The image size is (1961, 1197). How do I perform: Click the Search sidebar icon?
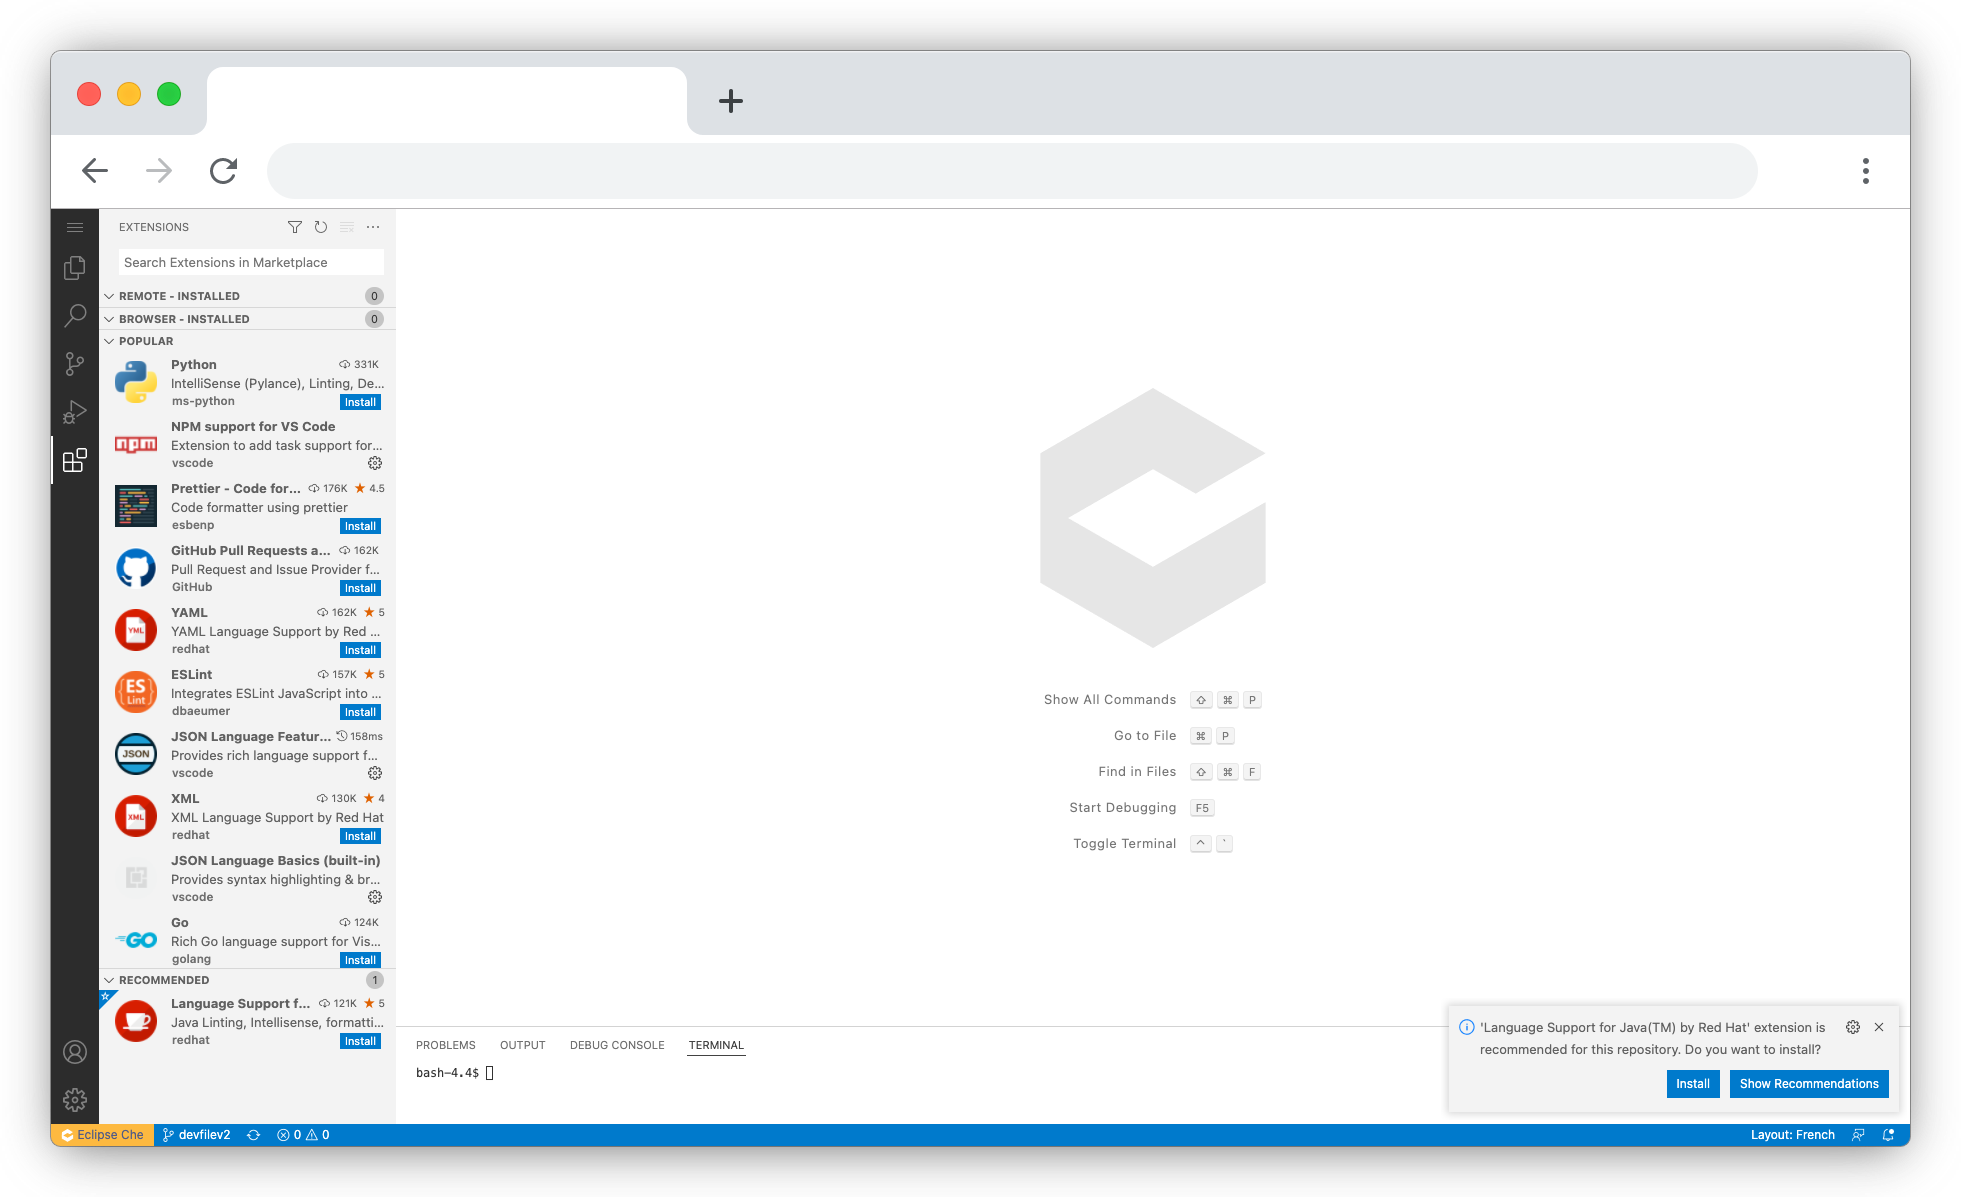click(74, 315)
